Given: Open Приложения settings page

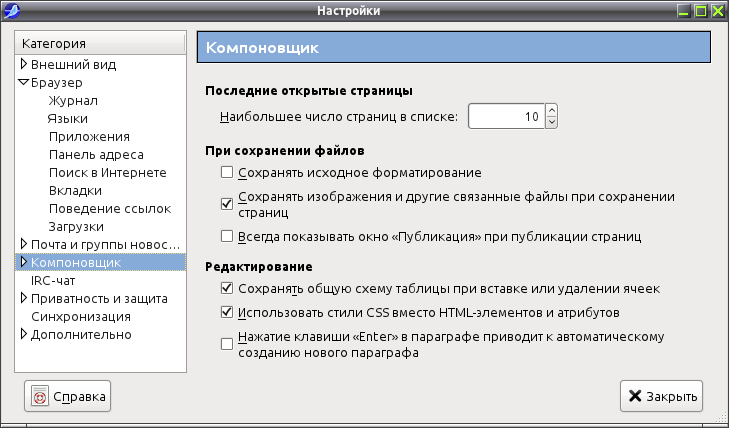Looking at the screenshot, I should pyautogui.click(x=89, y=137).
